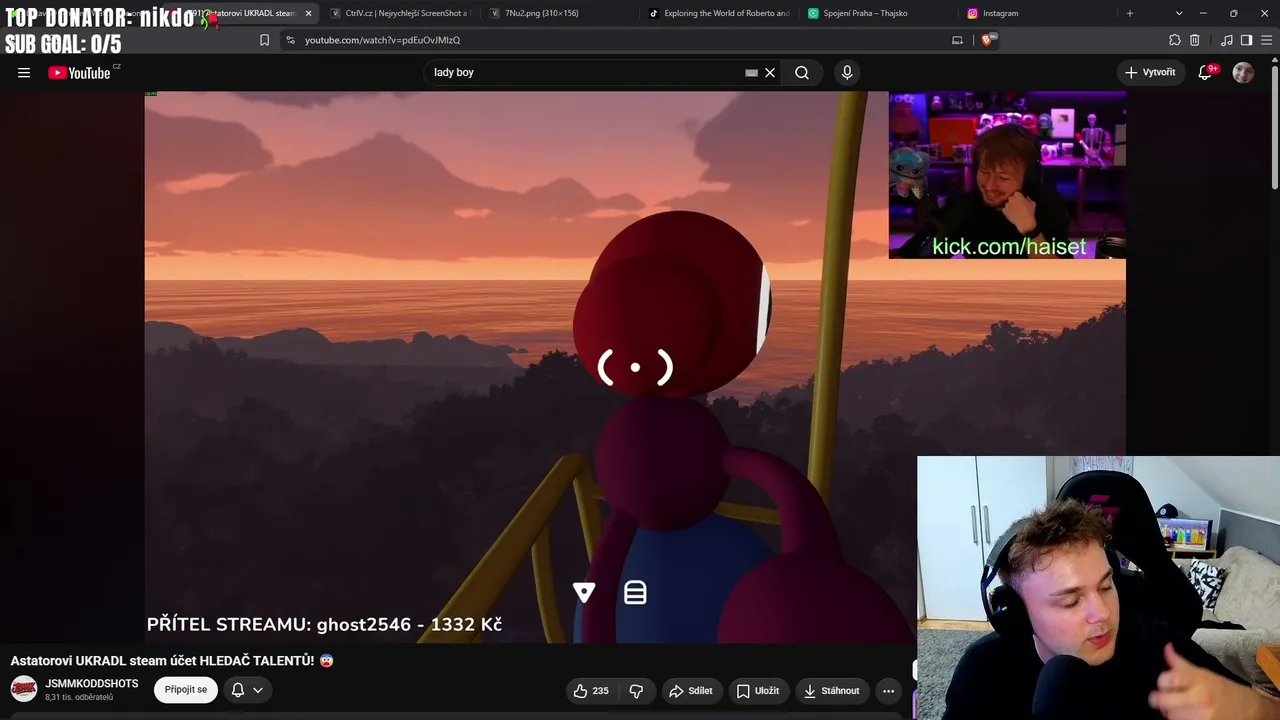
Task: Switch to the Instagram tab
Action: pyautogui.click(x=1038, y=13)
